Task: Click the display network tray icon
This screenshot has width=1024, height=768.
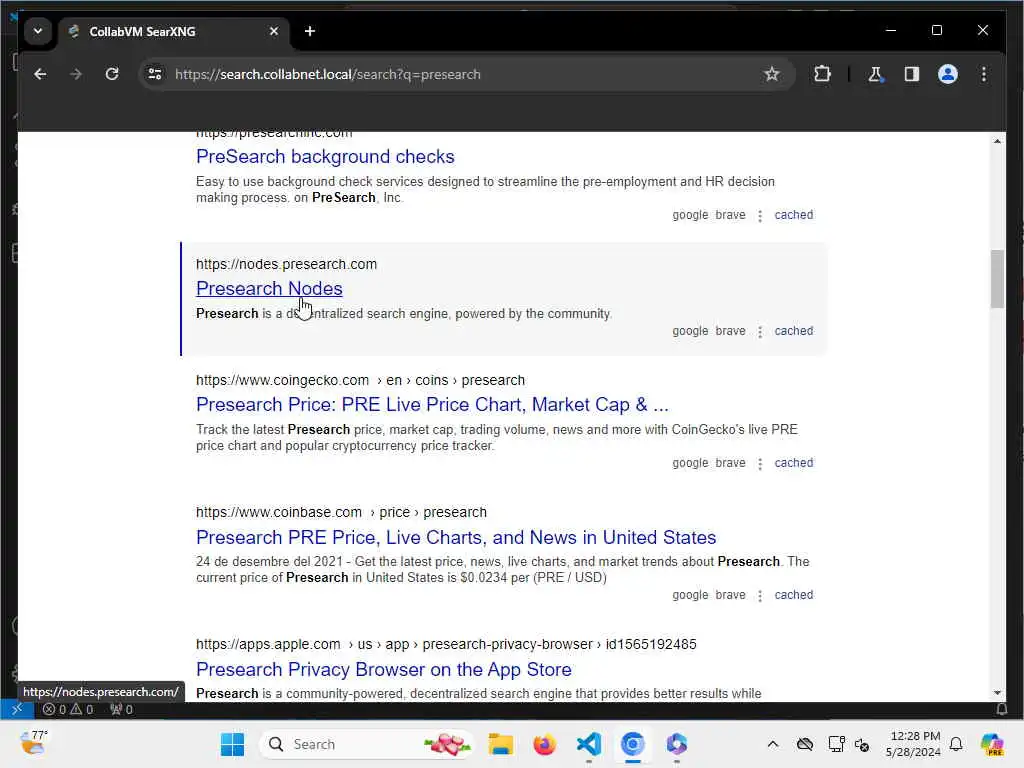Action: 835,744
